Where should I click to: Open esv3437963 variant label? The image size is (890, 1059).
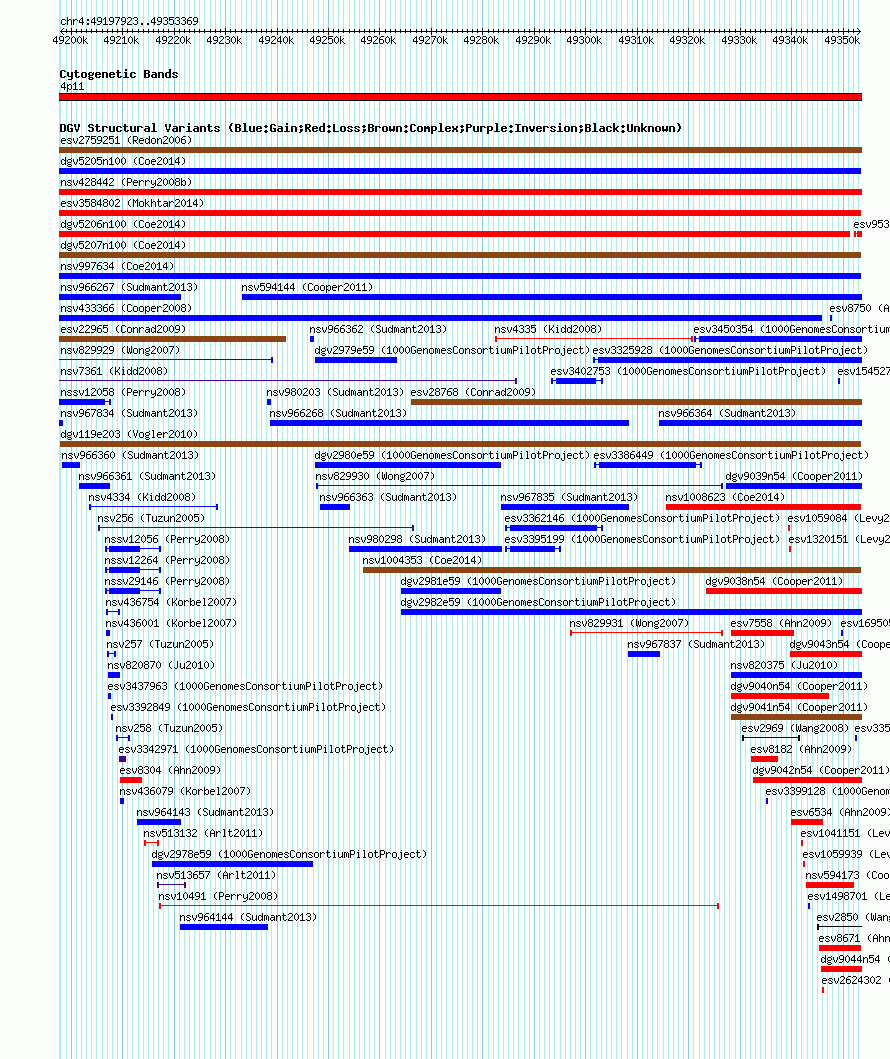(246, 685)
